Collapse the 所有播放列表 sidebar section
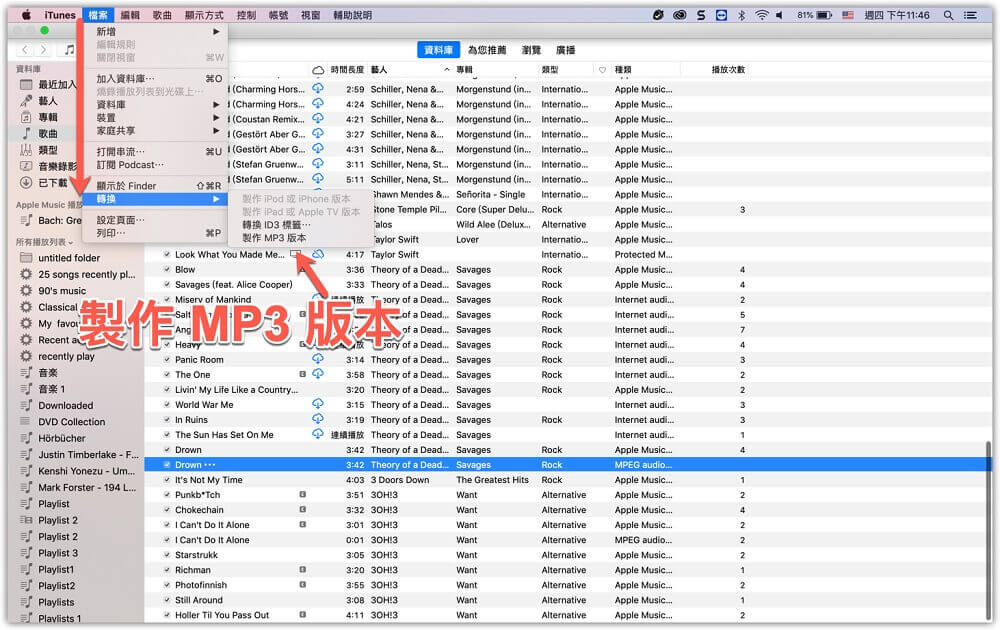This screenshot has width=1000, height=630. (44, 242)
